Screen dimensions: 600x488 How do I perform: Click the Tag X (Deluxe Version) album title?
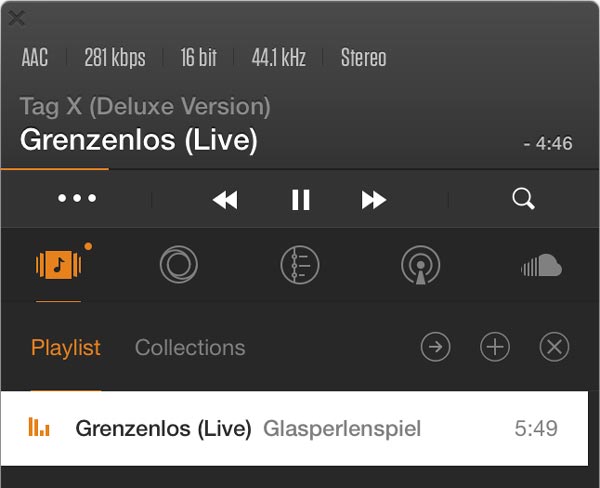point(145,107)
